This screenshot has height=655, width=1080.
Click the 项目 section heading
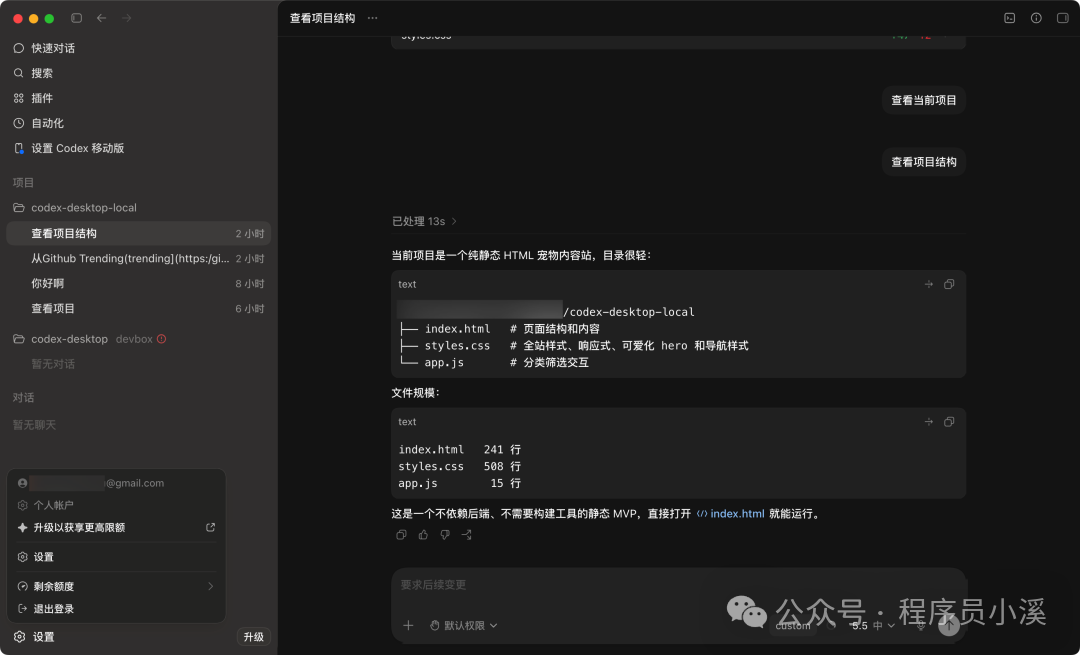point(23,183)
